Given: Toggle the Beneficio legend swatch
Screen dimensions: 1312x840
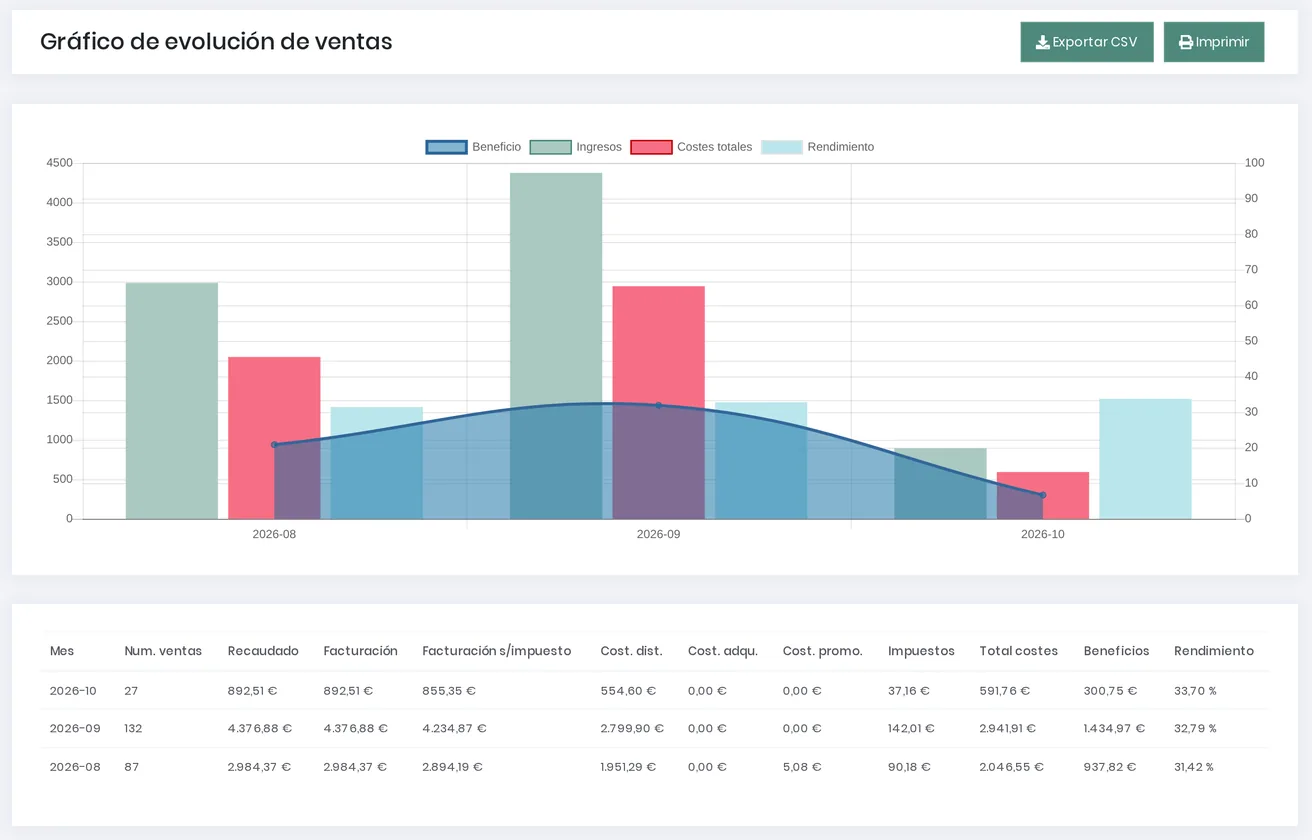Looking at the screenshot, I should 446,147.
